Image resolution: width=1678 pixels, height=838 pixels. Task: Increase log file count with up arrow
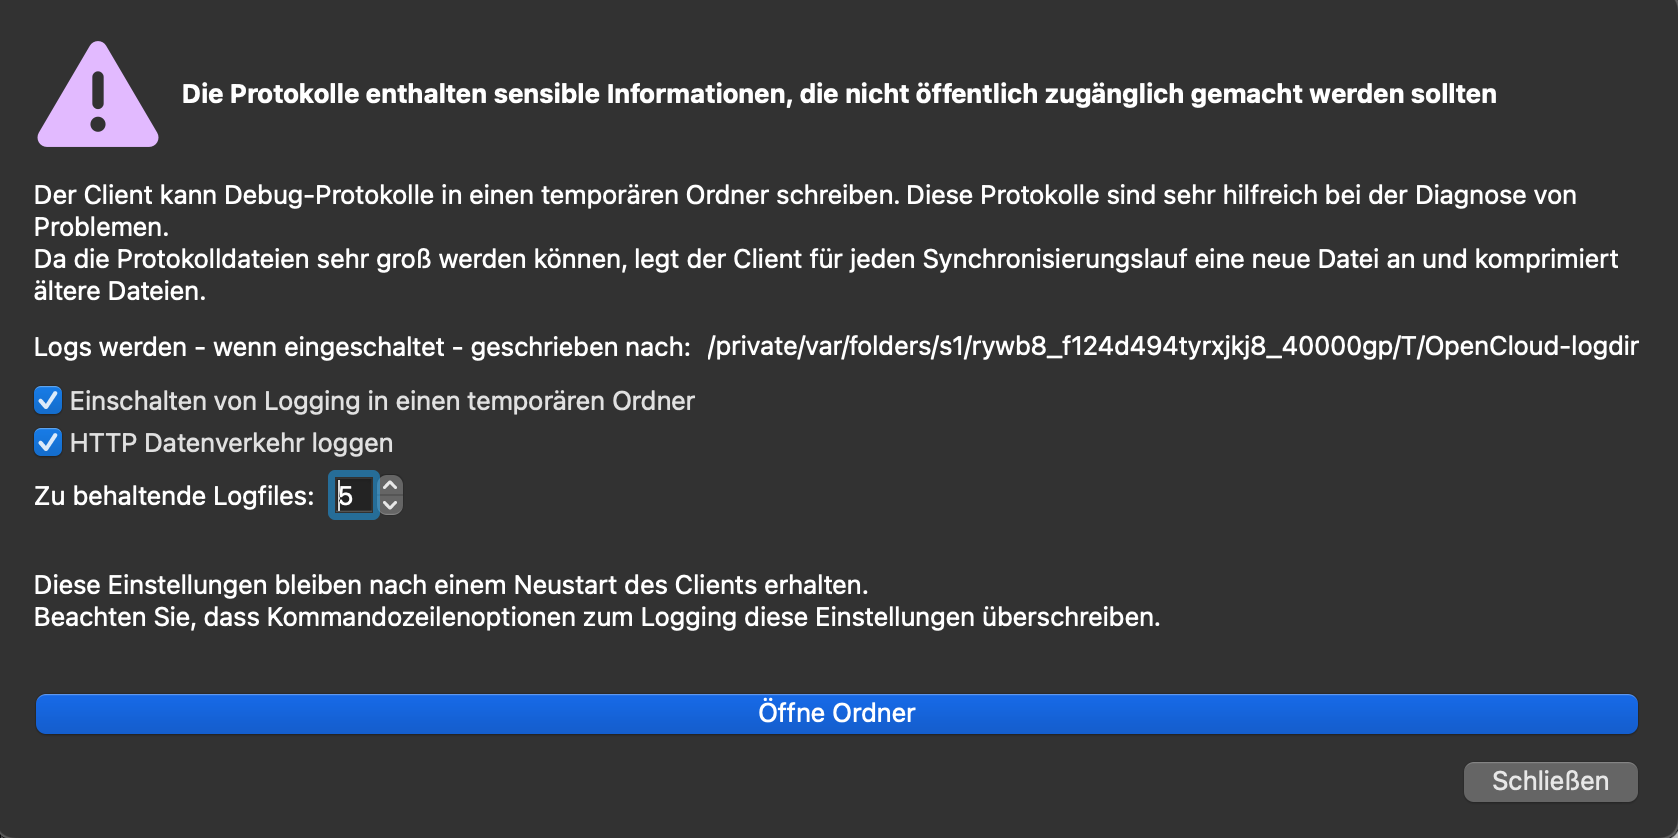pos(391,485)
